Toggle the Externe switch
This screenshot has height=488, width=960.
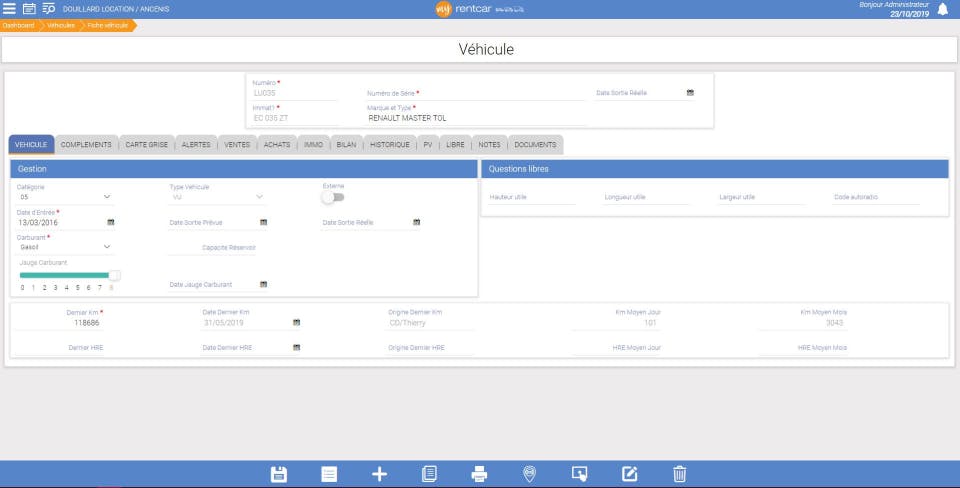click(x=333, y=197)
